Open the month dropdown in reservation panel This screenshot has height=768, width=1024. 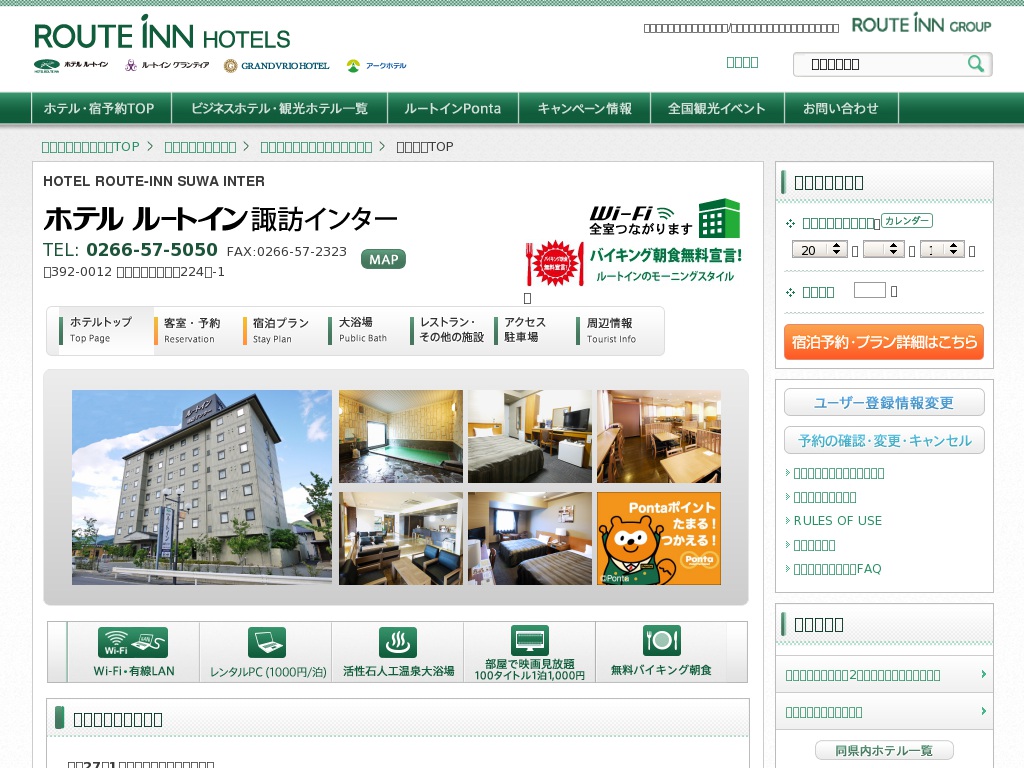click(883, 249)
